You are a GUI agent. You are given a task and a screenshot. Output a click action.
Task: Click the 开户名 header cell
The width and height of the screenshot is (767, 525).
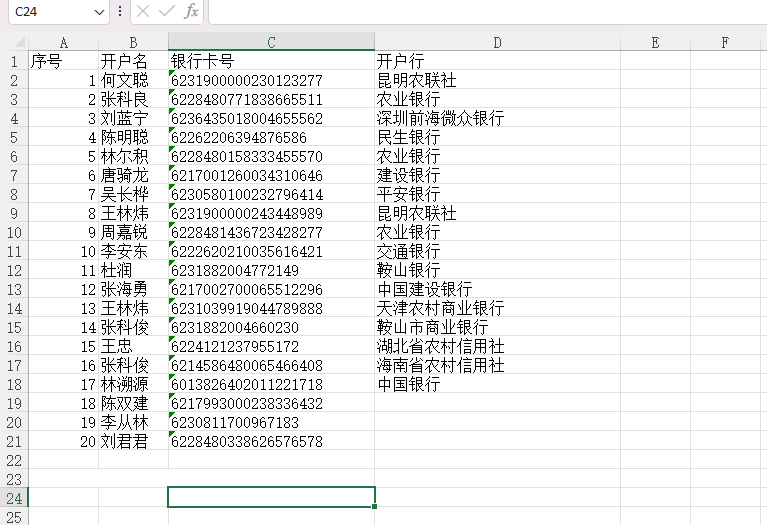(134, 61)
